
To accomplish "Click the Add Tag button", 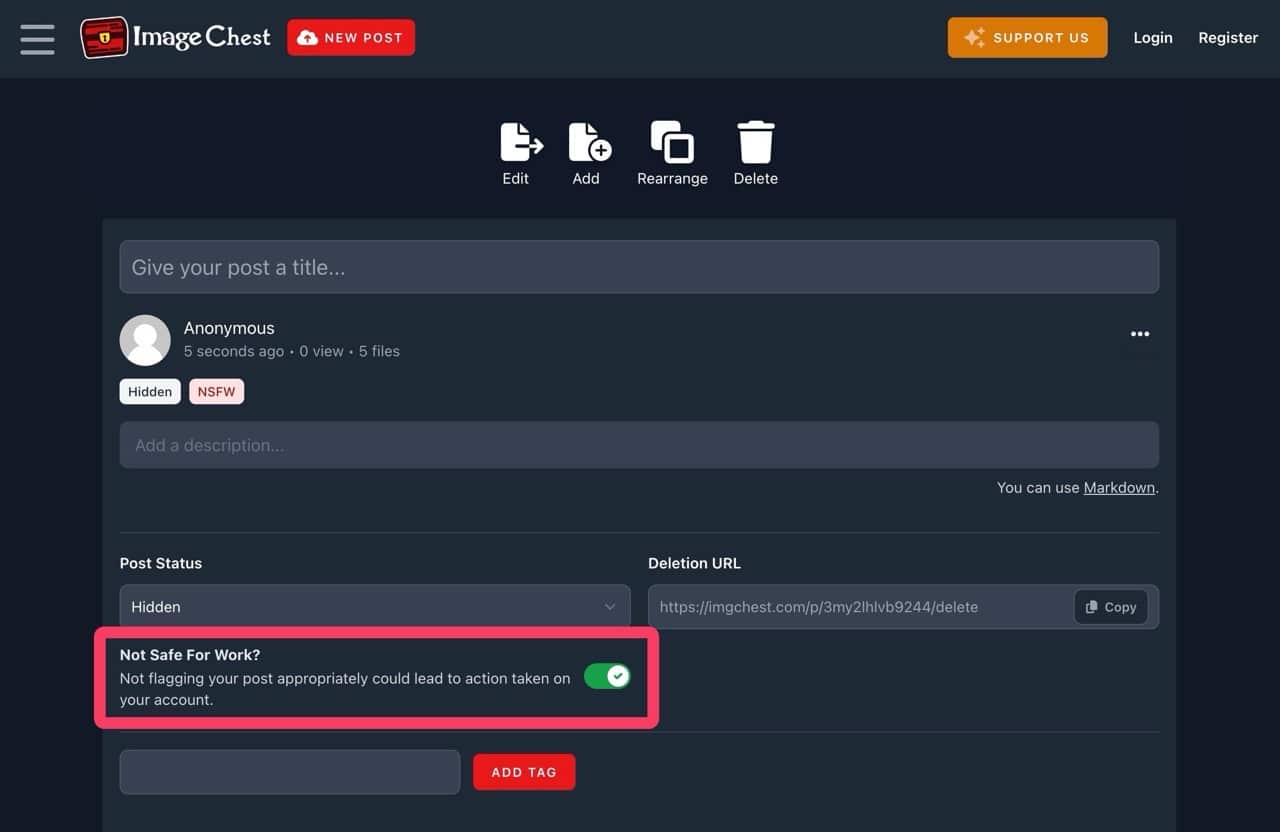I will click(524, 772).
